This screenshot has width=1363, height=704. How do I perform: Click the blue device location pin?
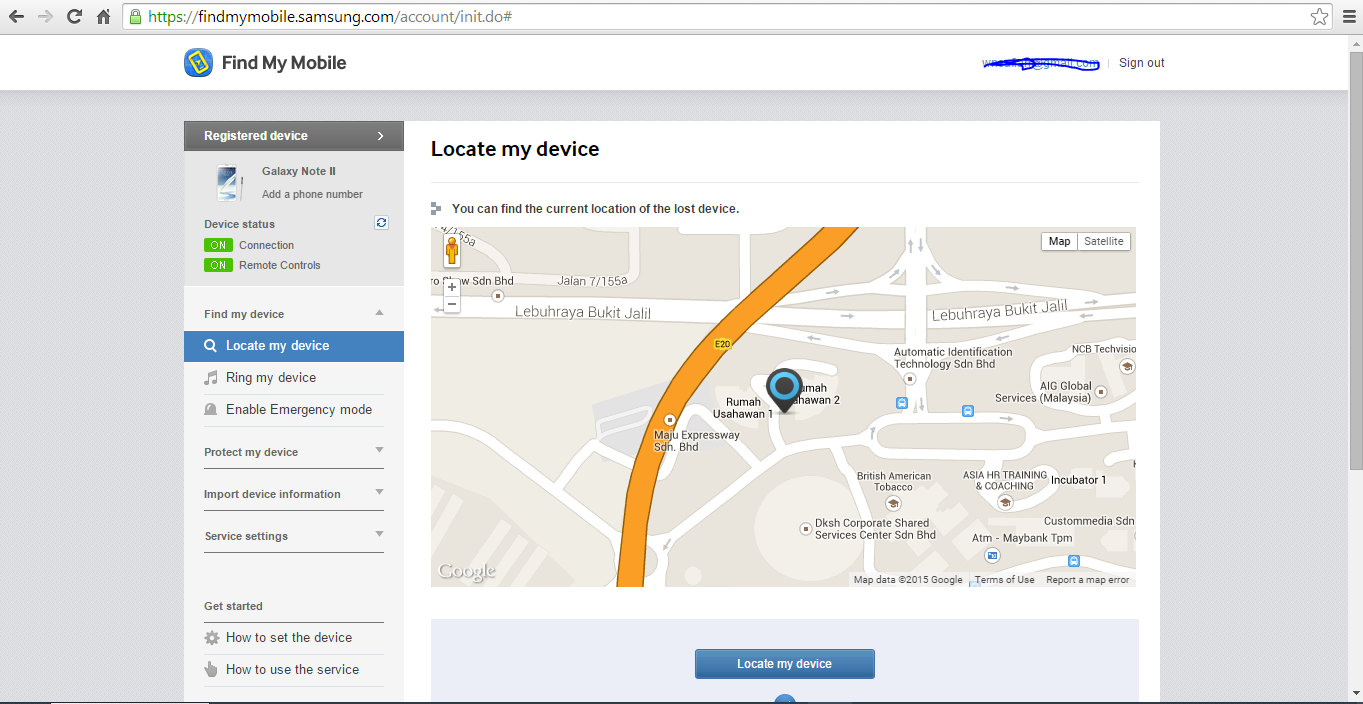(785, 390)
